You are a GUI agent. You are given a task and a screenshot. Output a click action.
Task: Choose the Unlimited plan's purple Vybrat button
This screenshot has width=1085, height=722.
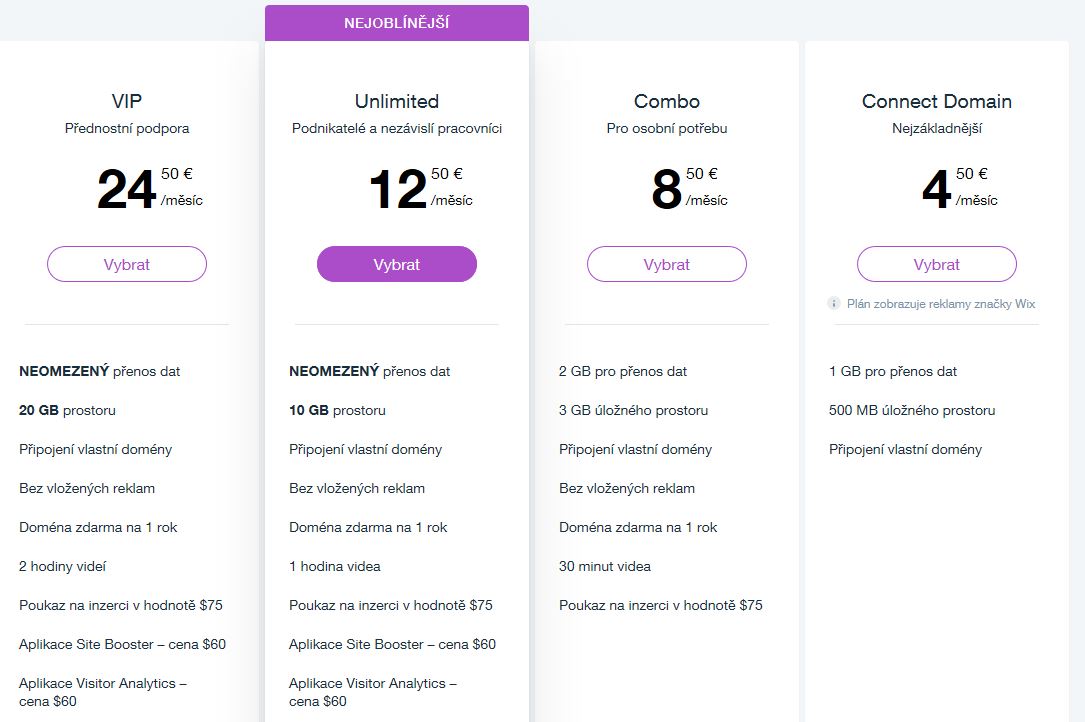coord(397,265)
